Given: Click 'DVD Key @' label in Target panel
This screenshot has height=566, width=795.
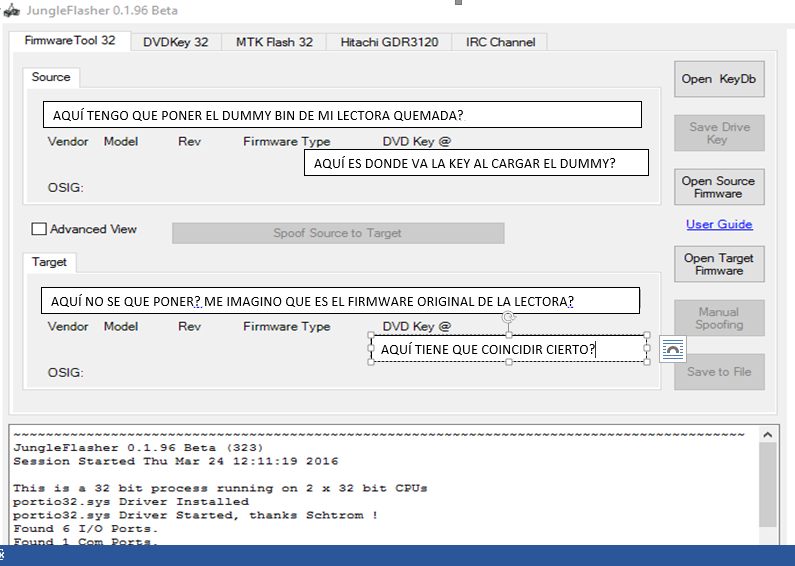Looking at the screenshot, I should click(416, 327).
